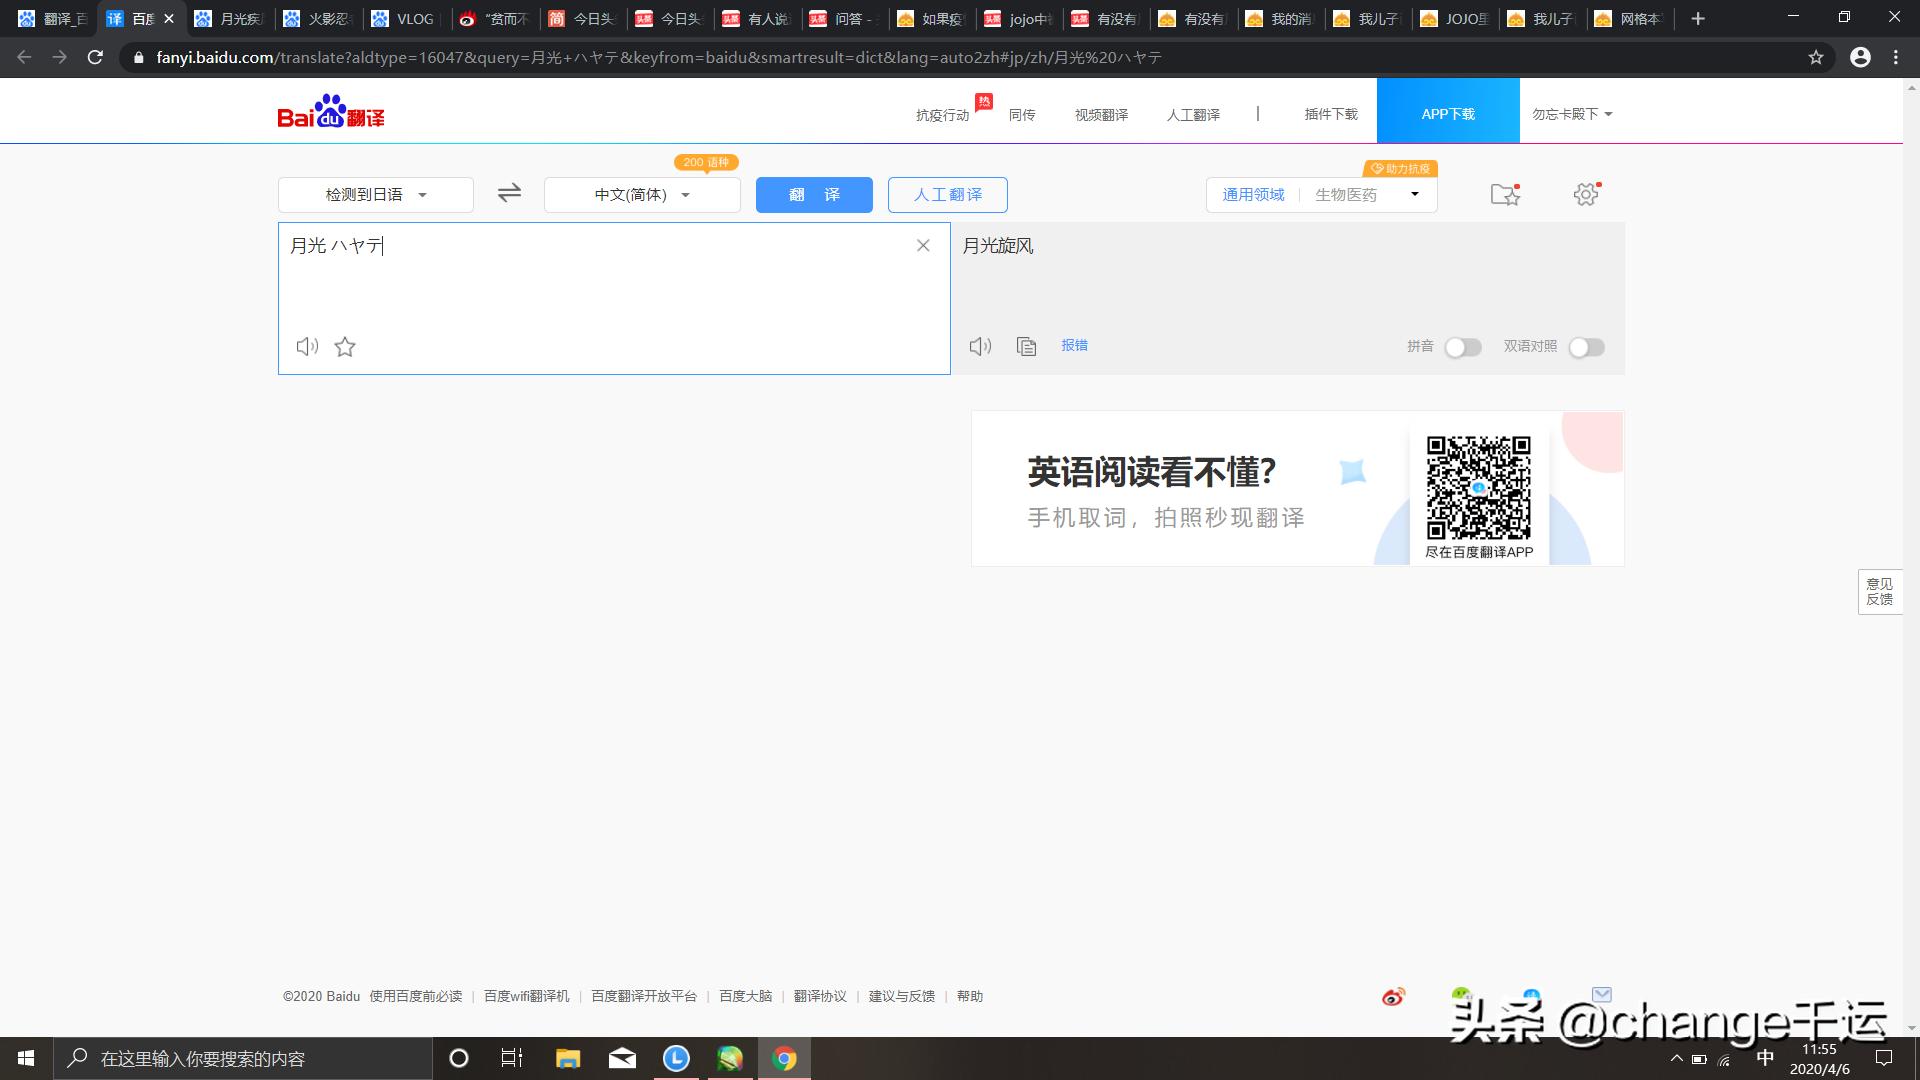Image resolution: width=1920 pixels, height=1080 pixels.
Task: Open the 视频翻译 menu item
Action: pos(1101,115)
